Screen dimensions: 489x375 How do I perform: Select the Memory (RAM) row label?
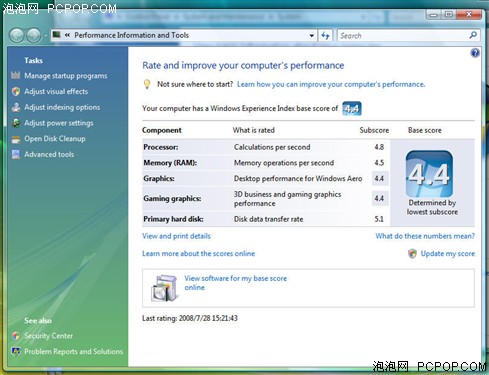point(170,163)
